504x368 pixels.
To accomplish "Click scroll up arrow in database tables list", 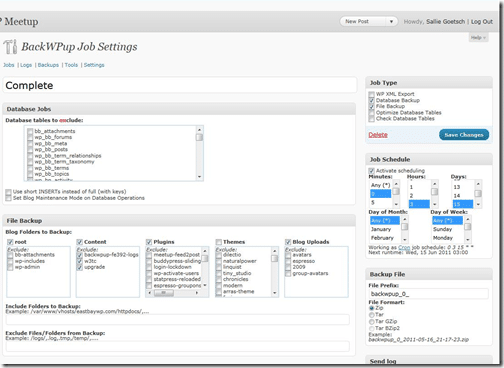I will pyautogui.click(x=199, y=129).
